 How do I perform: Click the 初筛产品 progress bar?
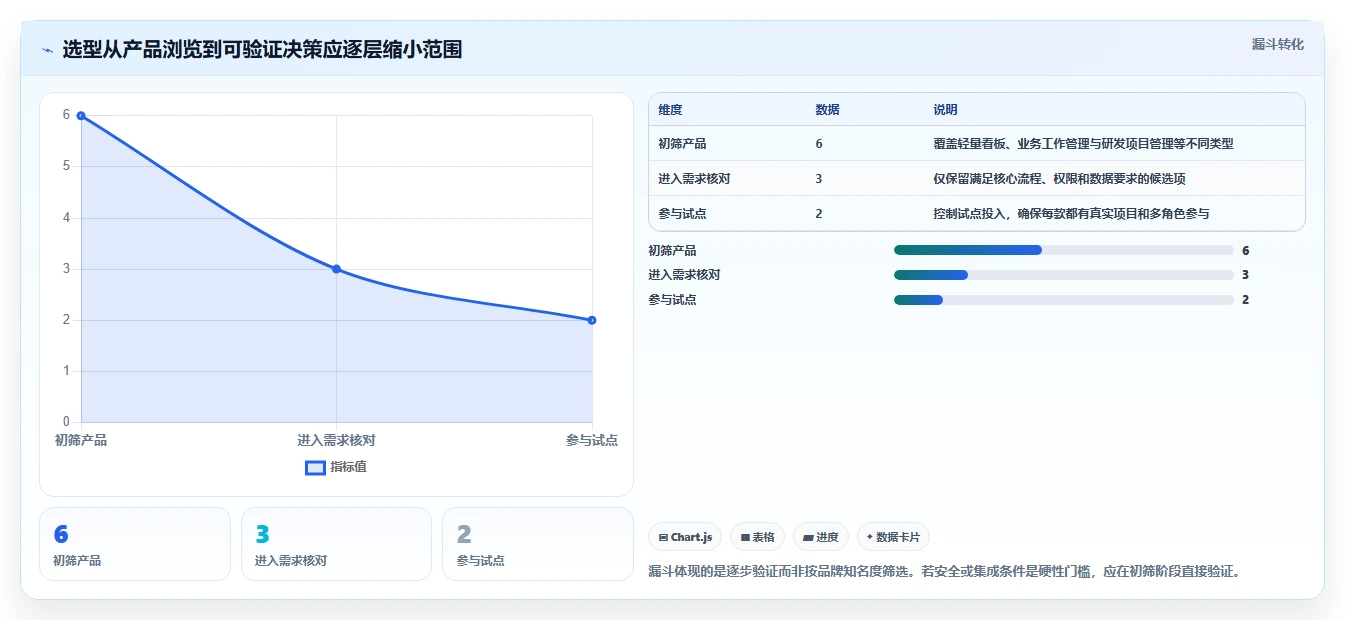(x=1064, y=251)
